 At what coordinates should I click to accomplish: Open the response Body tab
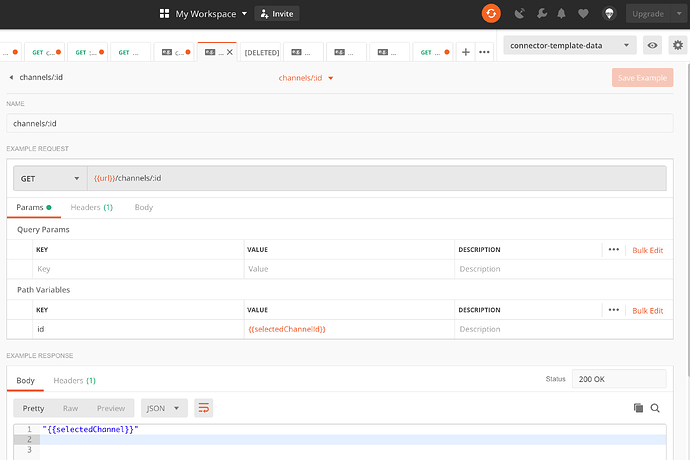click(x=26, y=380)
